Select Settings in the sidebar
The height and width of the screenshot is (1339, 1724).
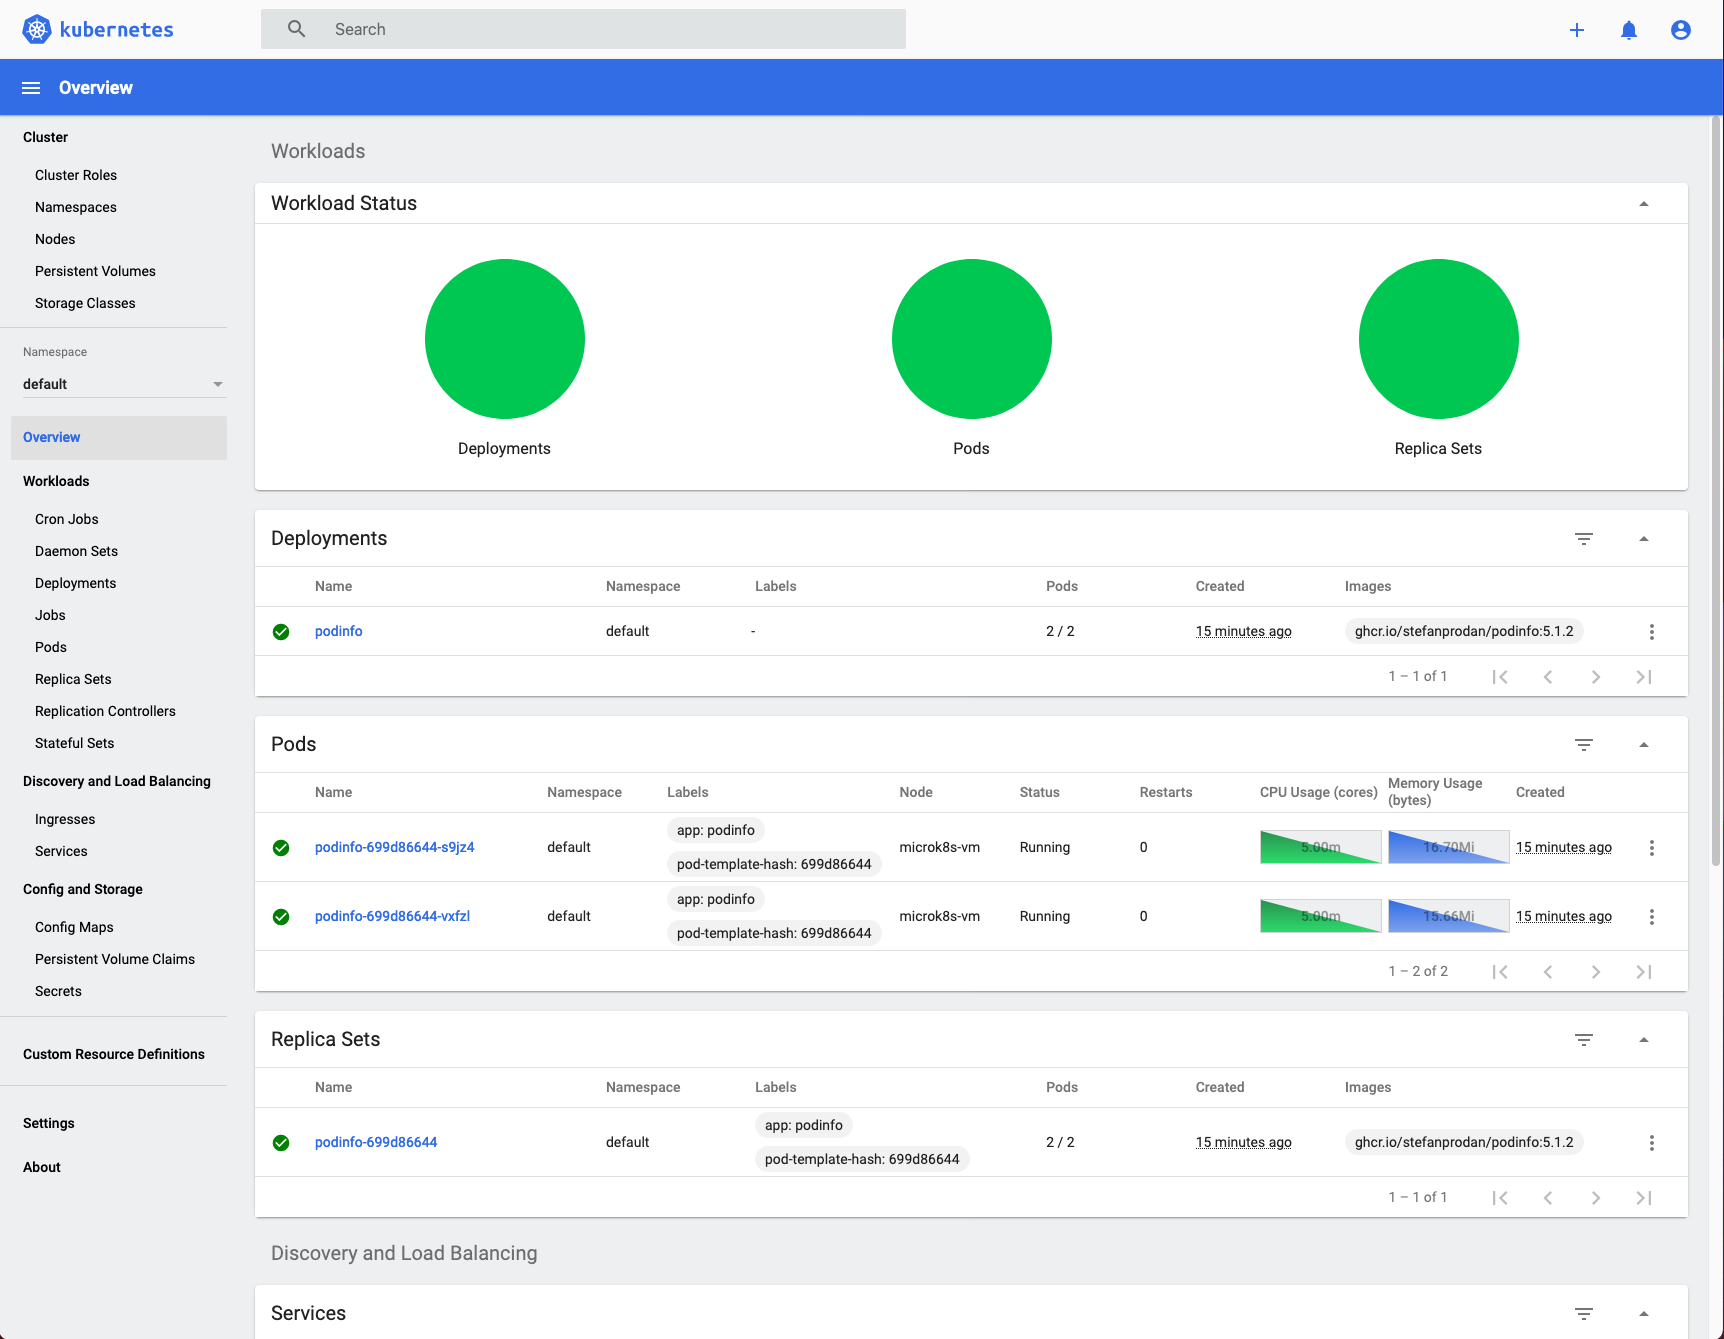[48, 1123]
